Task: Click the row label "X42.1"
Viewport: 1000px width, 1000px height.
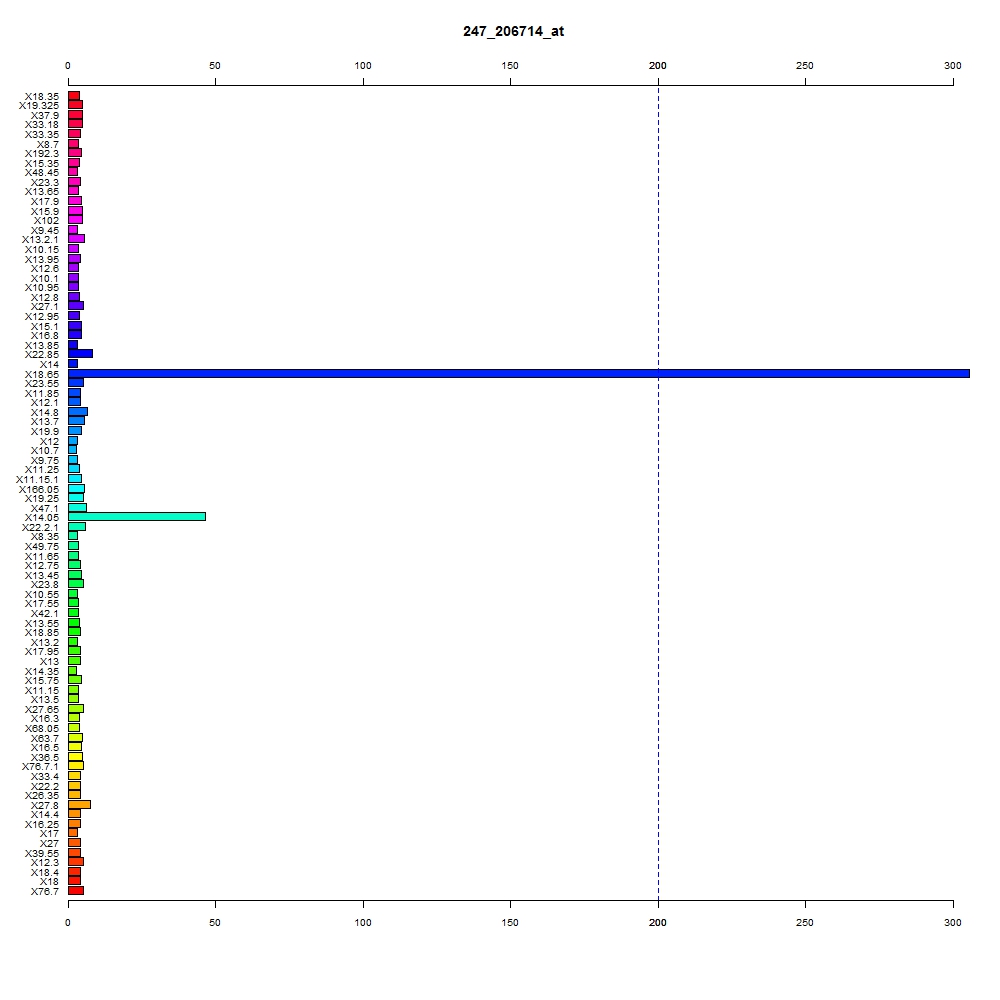Action: pos(45,614)
